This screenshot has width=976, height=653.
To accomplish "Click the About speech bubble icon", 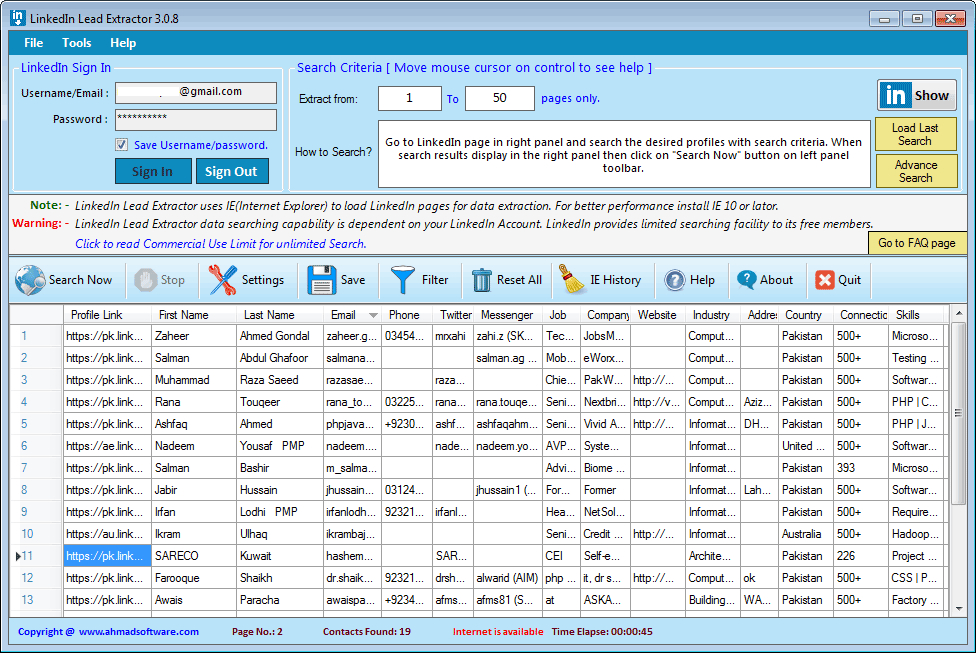I will (746, 280).
